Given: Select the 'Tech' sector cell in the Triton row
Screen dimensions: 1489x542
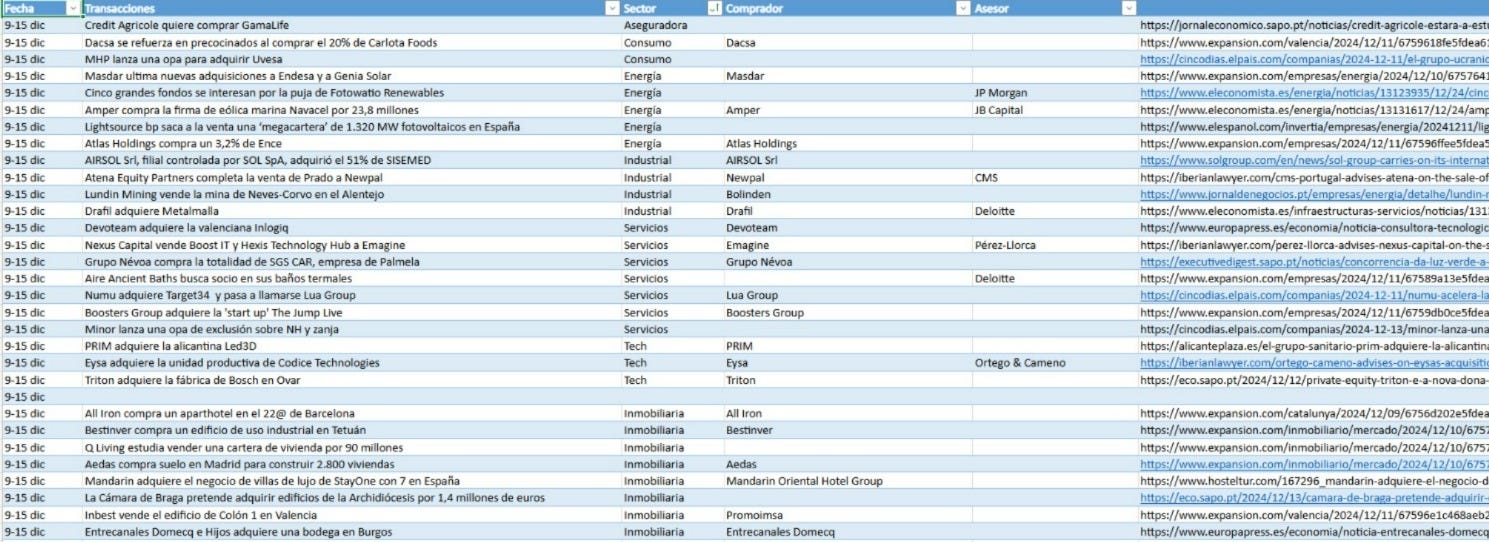Looking at the screenshot, I should 672,380.
